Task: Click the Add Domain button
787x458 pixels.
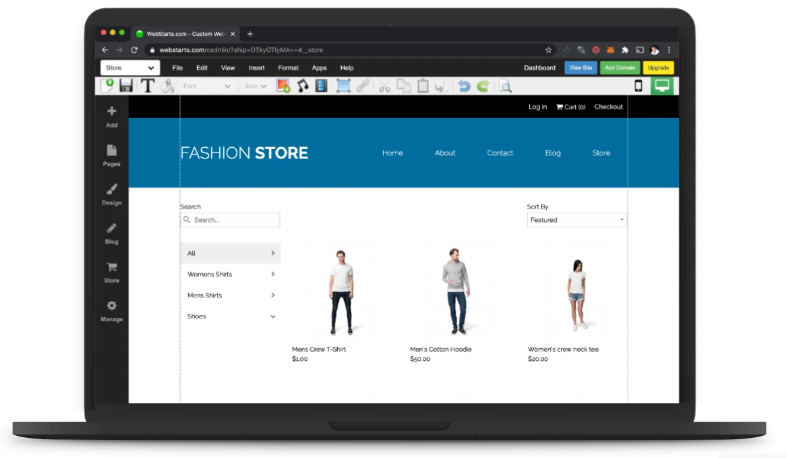Action: [x=620, y=68]
